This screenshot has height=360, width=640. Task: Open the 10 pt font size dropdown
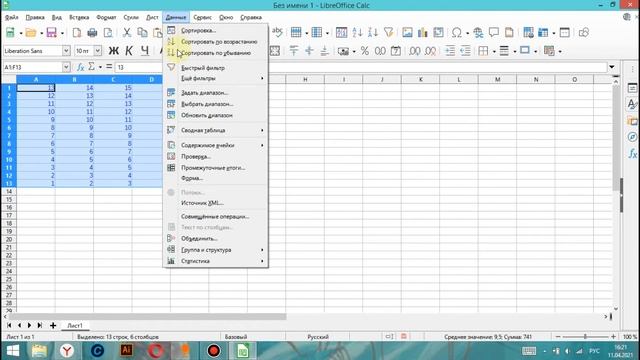click(98, 51)
